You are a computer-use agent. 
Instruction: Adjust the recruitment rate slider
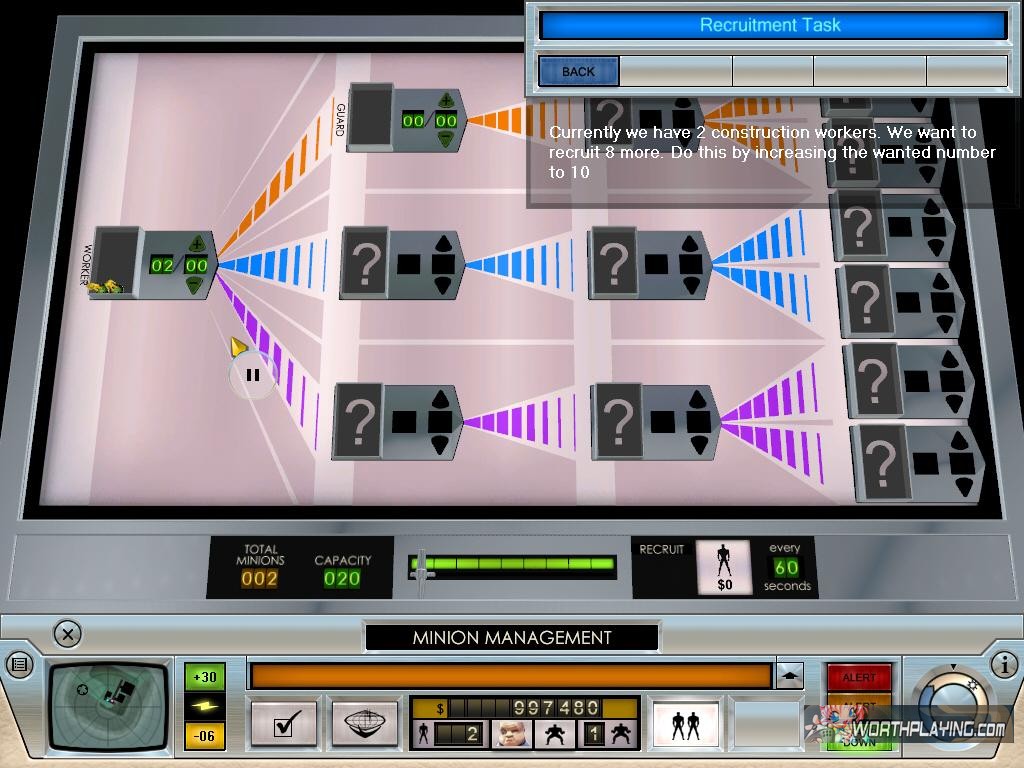(423, 566)
